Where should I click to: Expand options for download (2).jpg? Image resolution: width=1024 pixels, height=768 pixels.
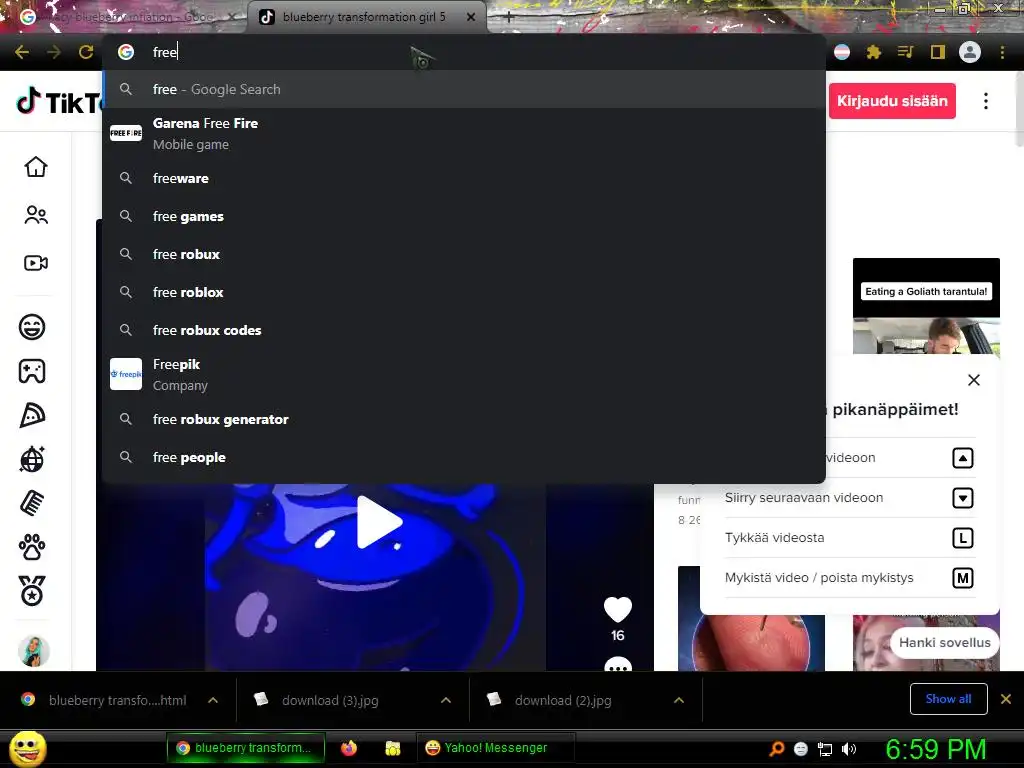click(x=679, y=700)
